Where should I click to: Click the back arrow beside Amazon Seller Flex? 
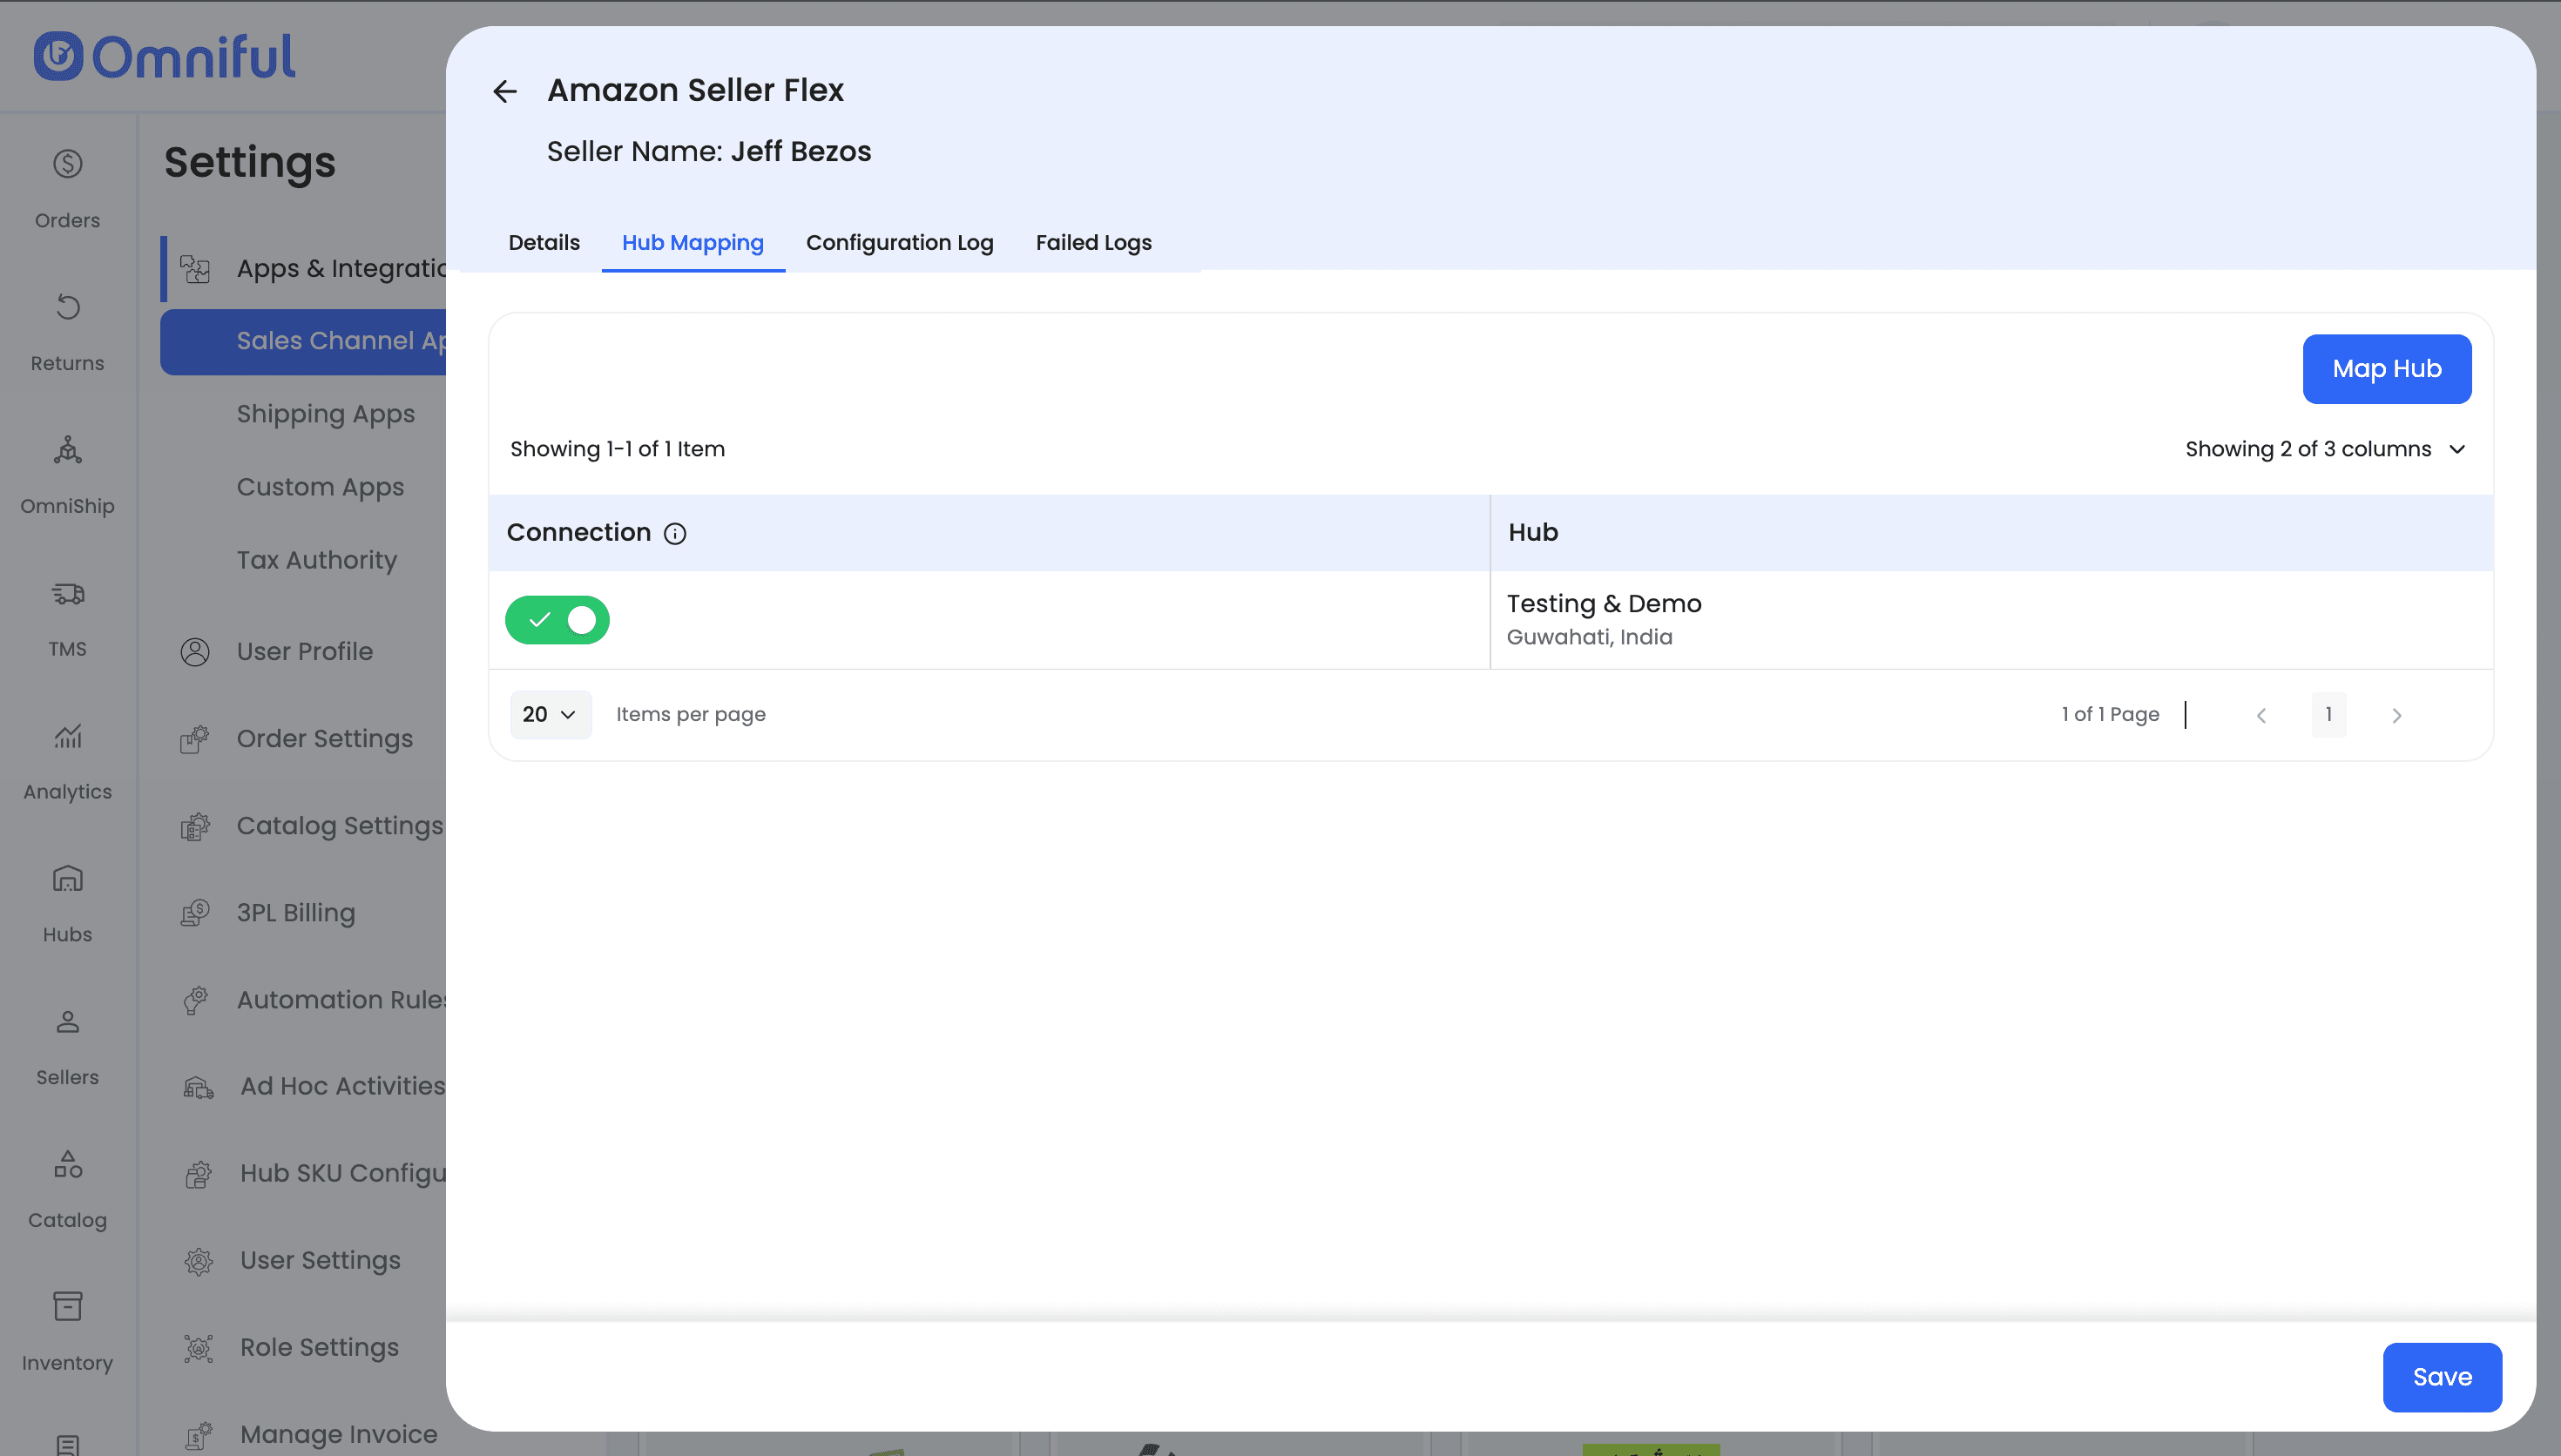505,92
